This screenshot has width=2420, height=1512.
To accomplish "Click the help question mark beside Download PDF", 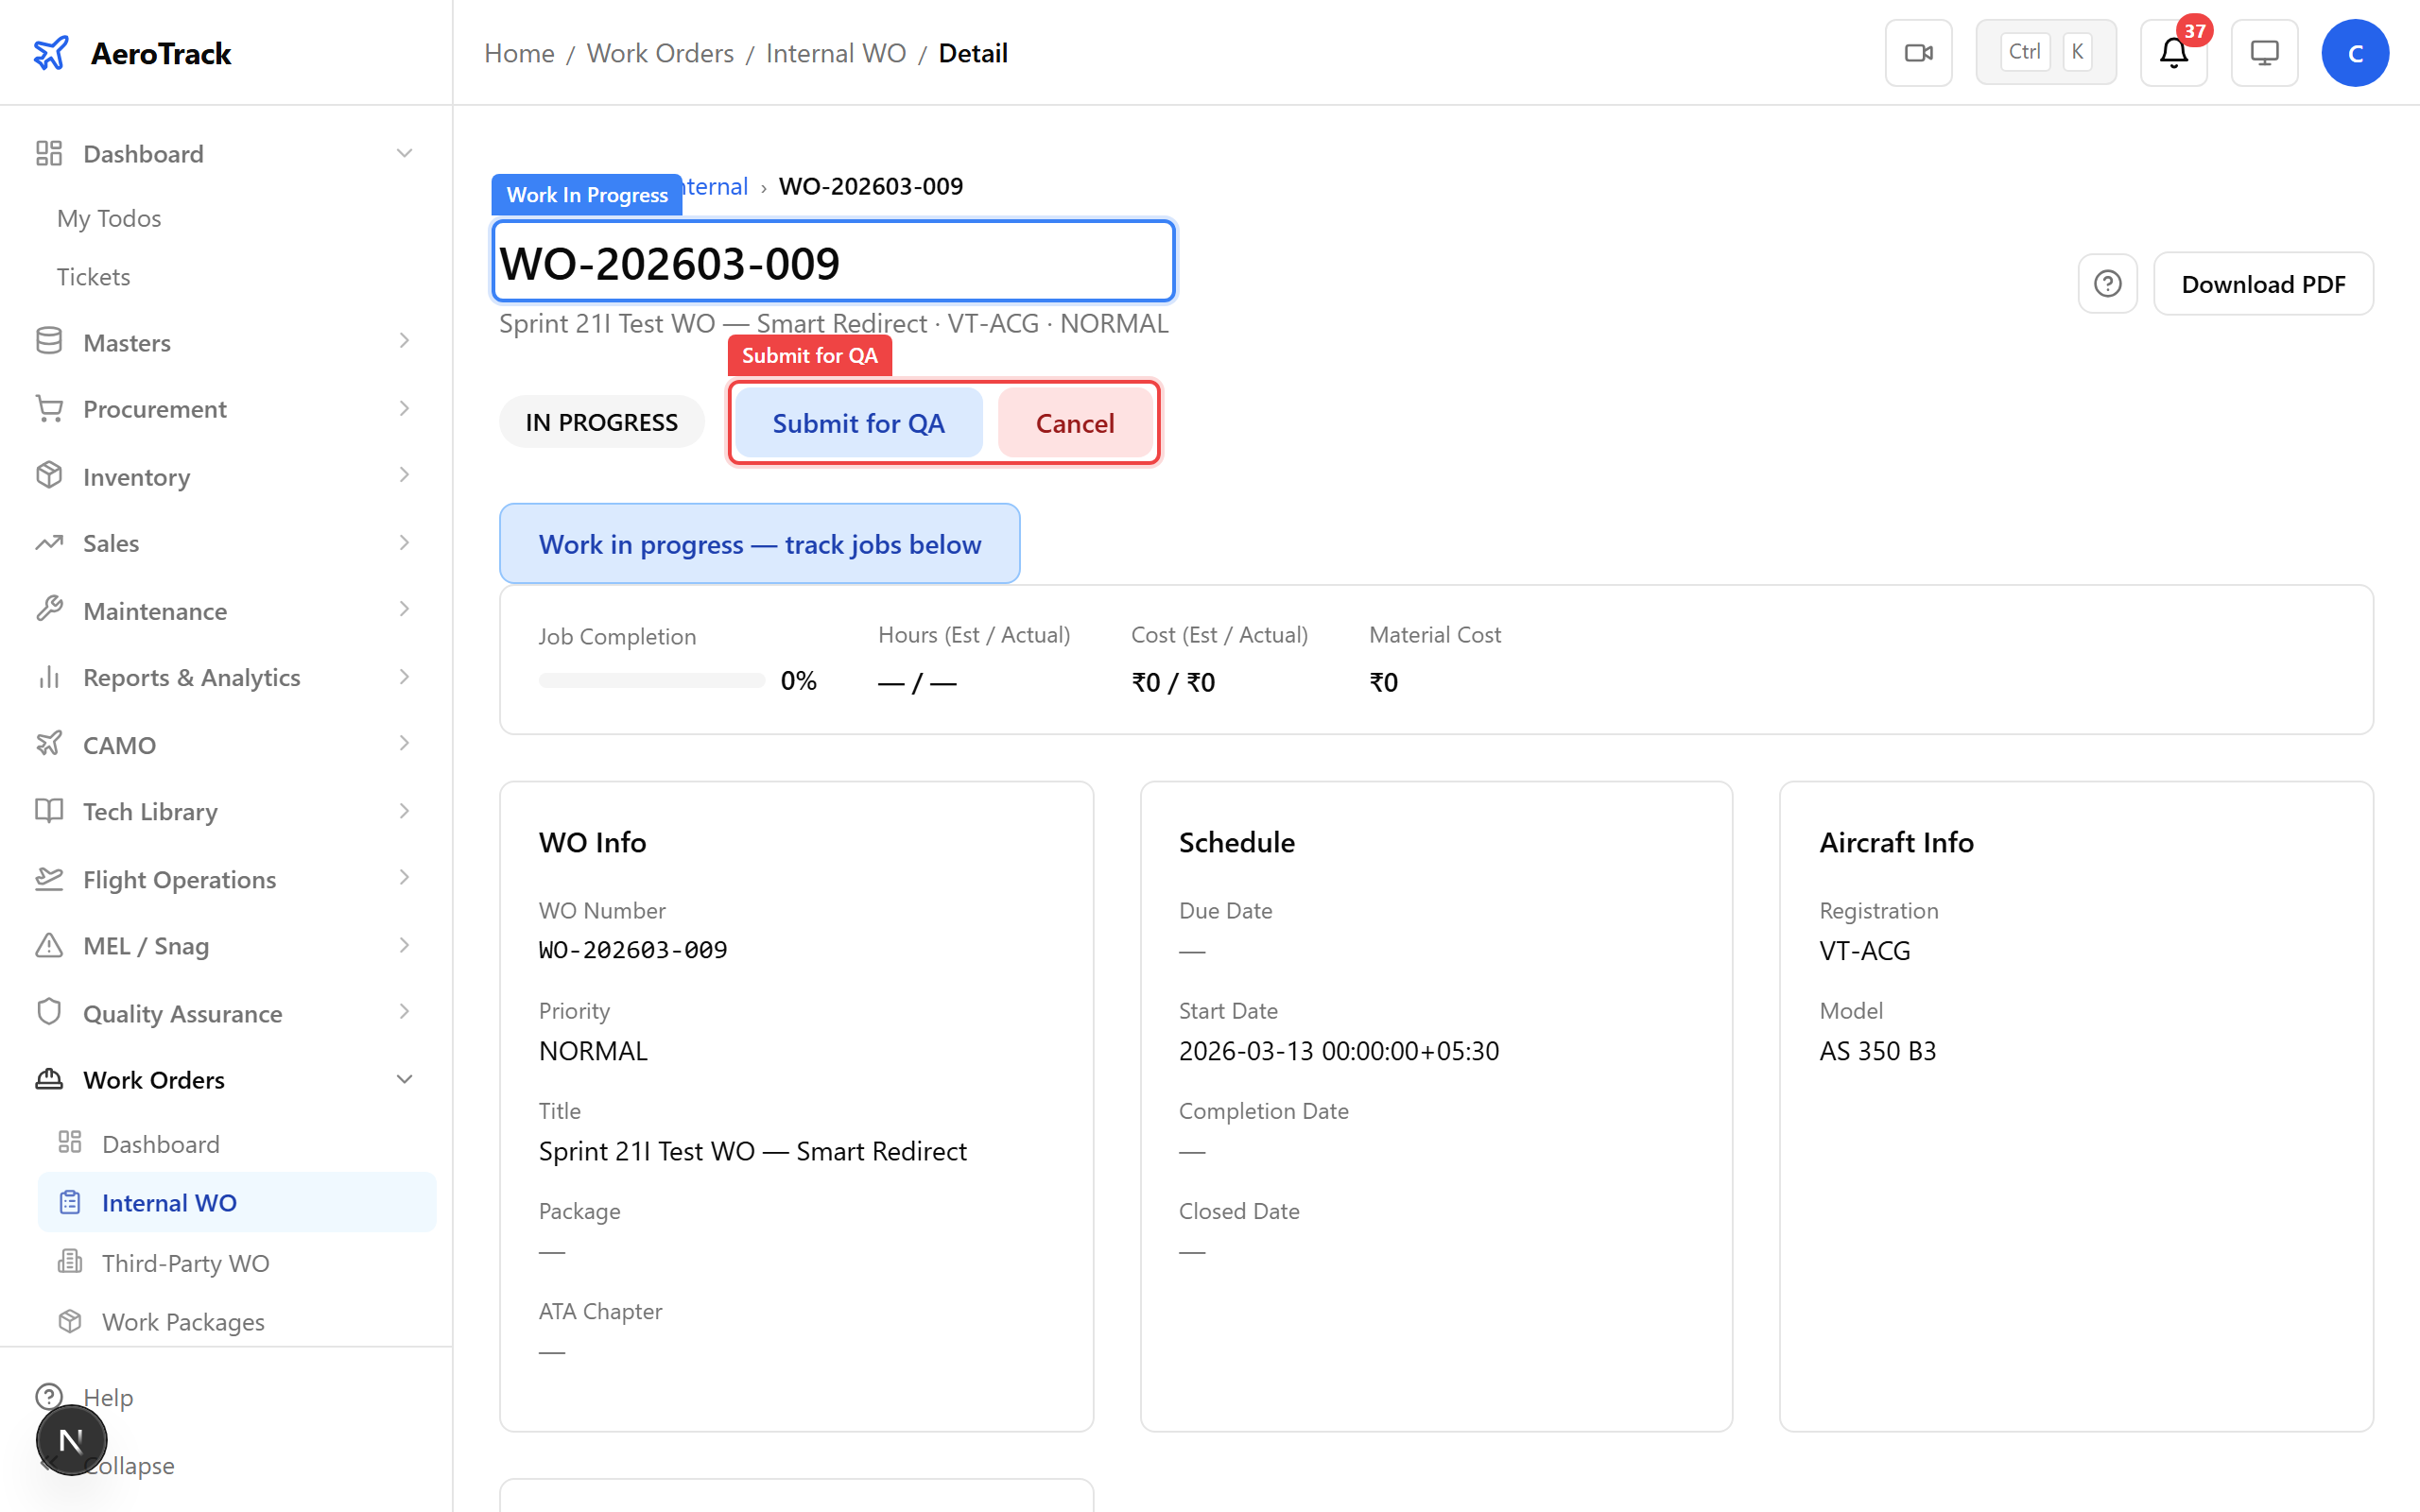I will [2107, 284].
